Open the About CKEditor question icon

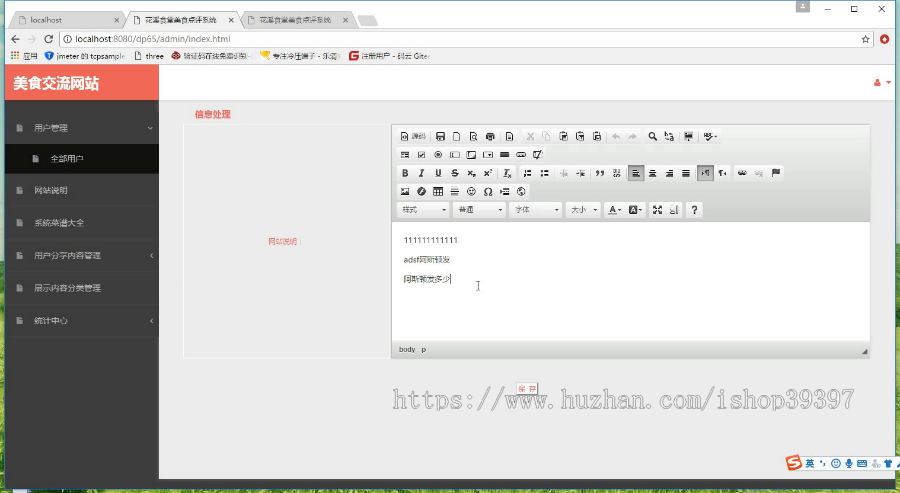click(694, 210)
